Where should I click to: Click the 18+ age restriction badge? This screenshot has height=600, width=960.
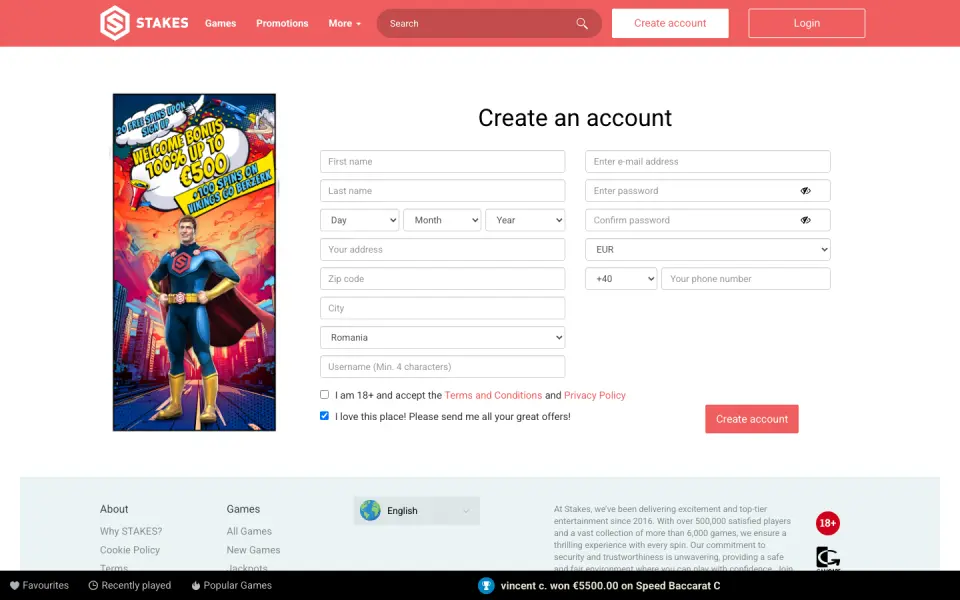pyautogui.click(x=828, y=523)
